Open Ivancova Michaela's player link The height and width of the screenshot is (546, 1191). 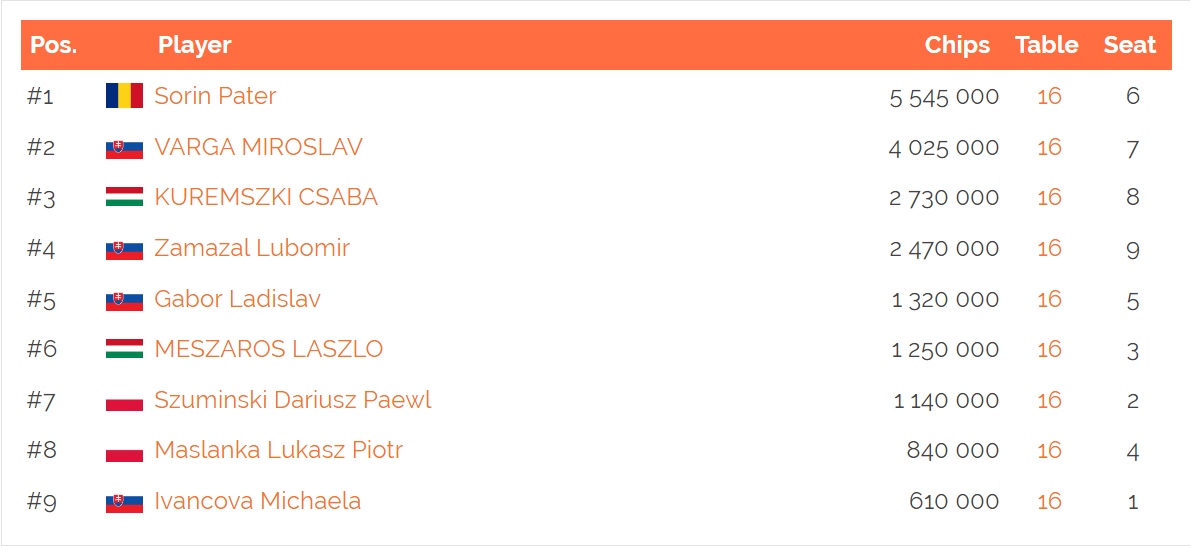pos(257,501)
